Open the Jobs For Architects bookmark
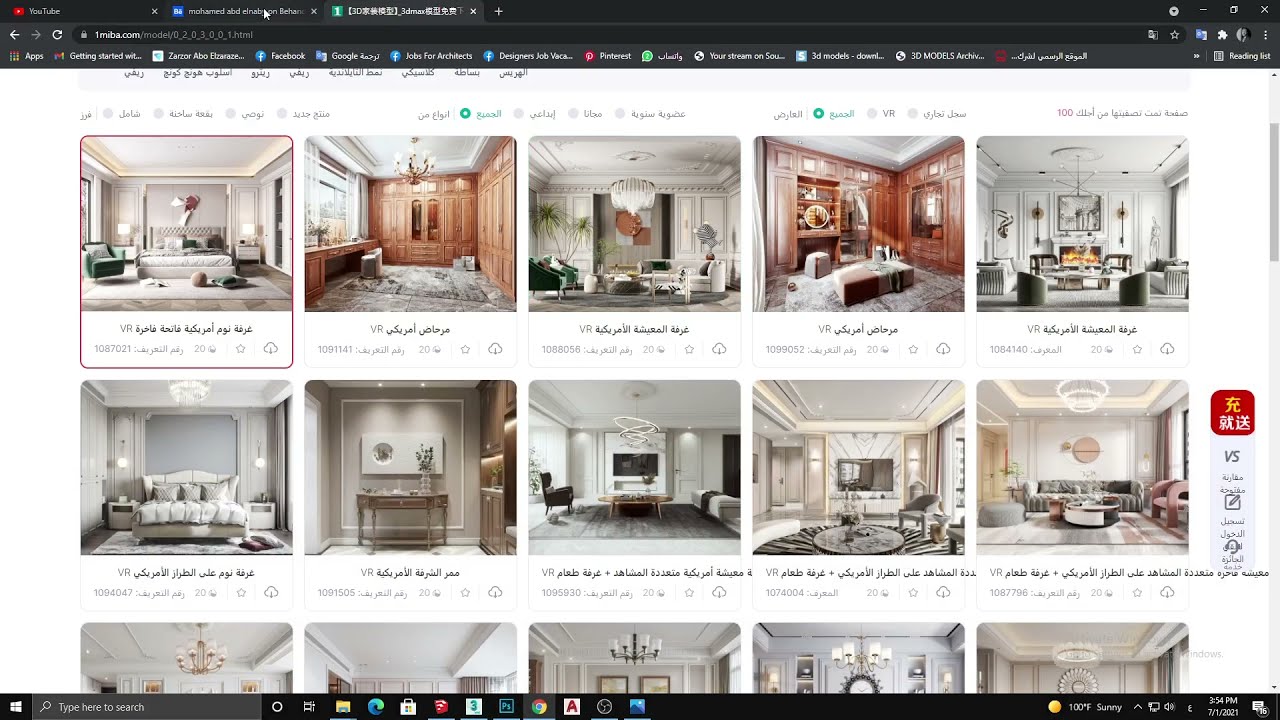 pyautogui.click(x=431, y=56)
